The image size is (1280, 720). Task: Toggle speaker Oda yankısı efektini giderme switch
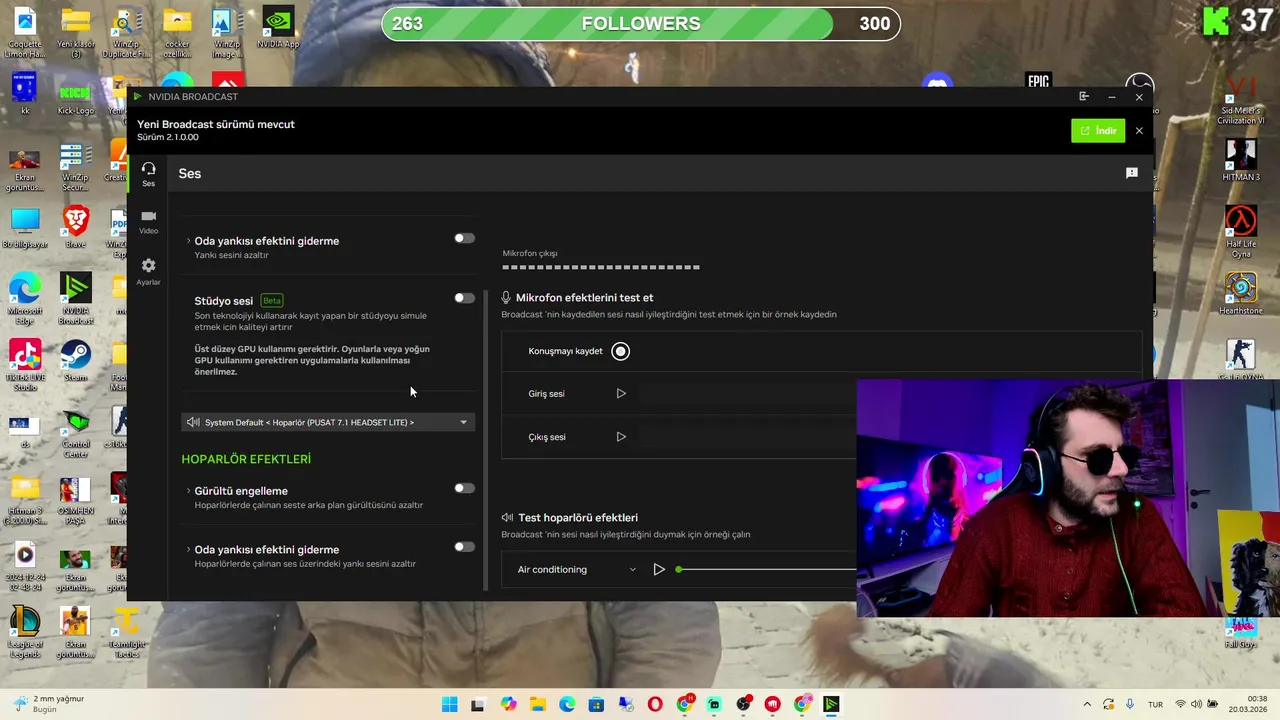click(x=464, y=547)
